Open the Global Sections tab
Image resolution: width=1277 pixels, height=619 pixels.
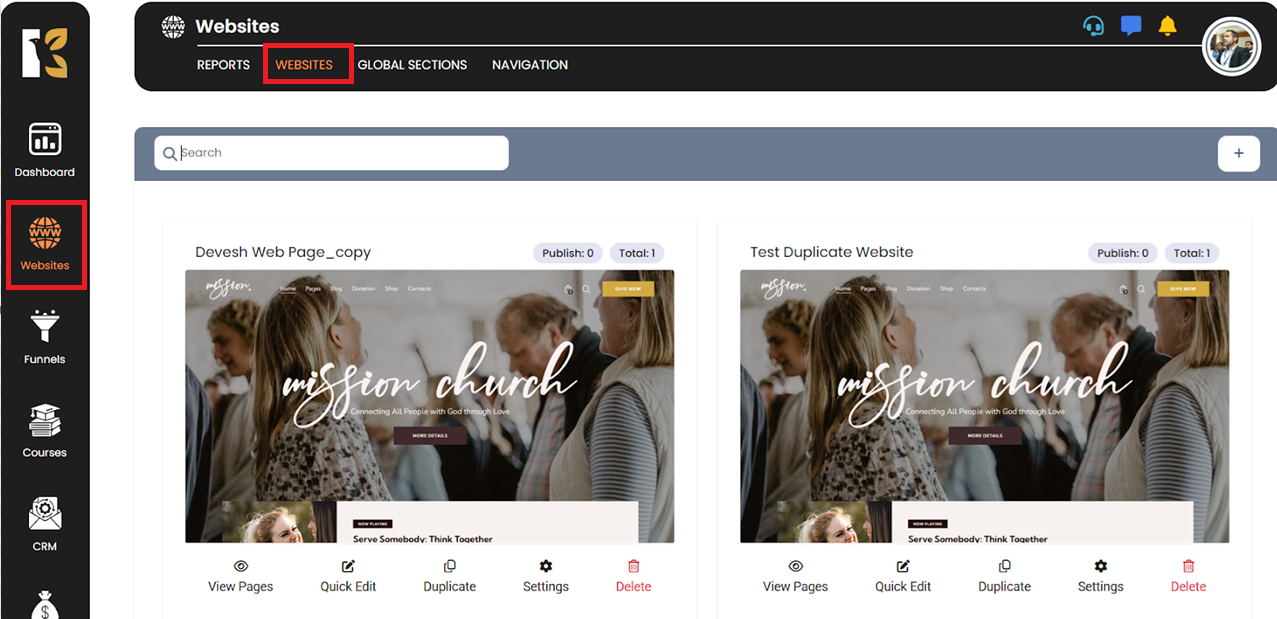(412, 65)
